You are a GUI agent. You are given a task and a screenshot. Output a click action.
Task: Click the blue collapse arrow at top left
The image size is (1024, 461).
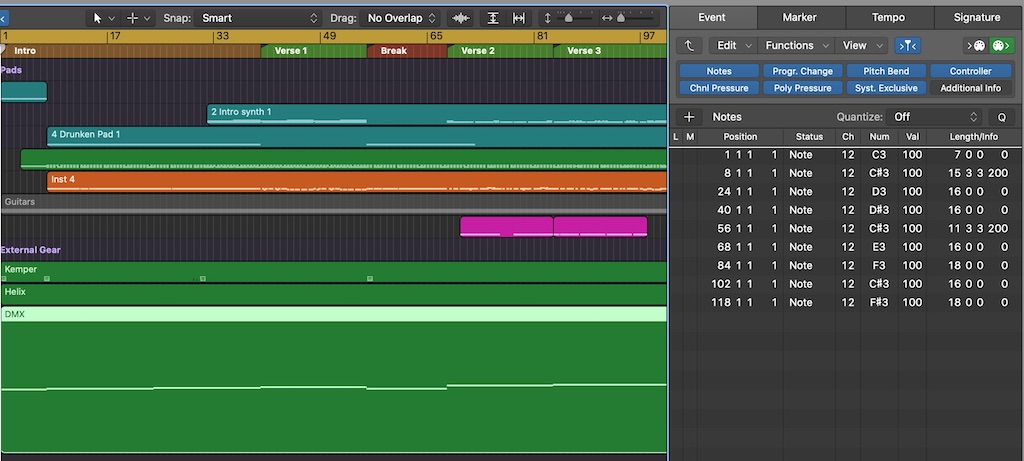coord(3,18)
